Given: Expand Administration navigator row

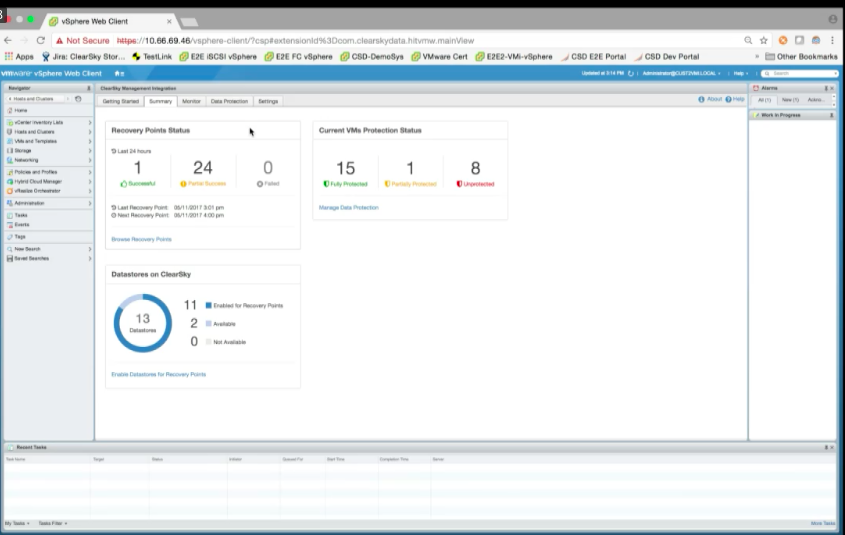Looking at the screenshot, I should [x=90, y=203].
